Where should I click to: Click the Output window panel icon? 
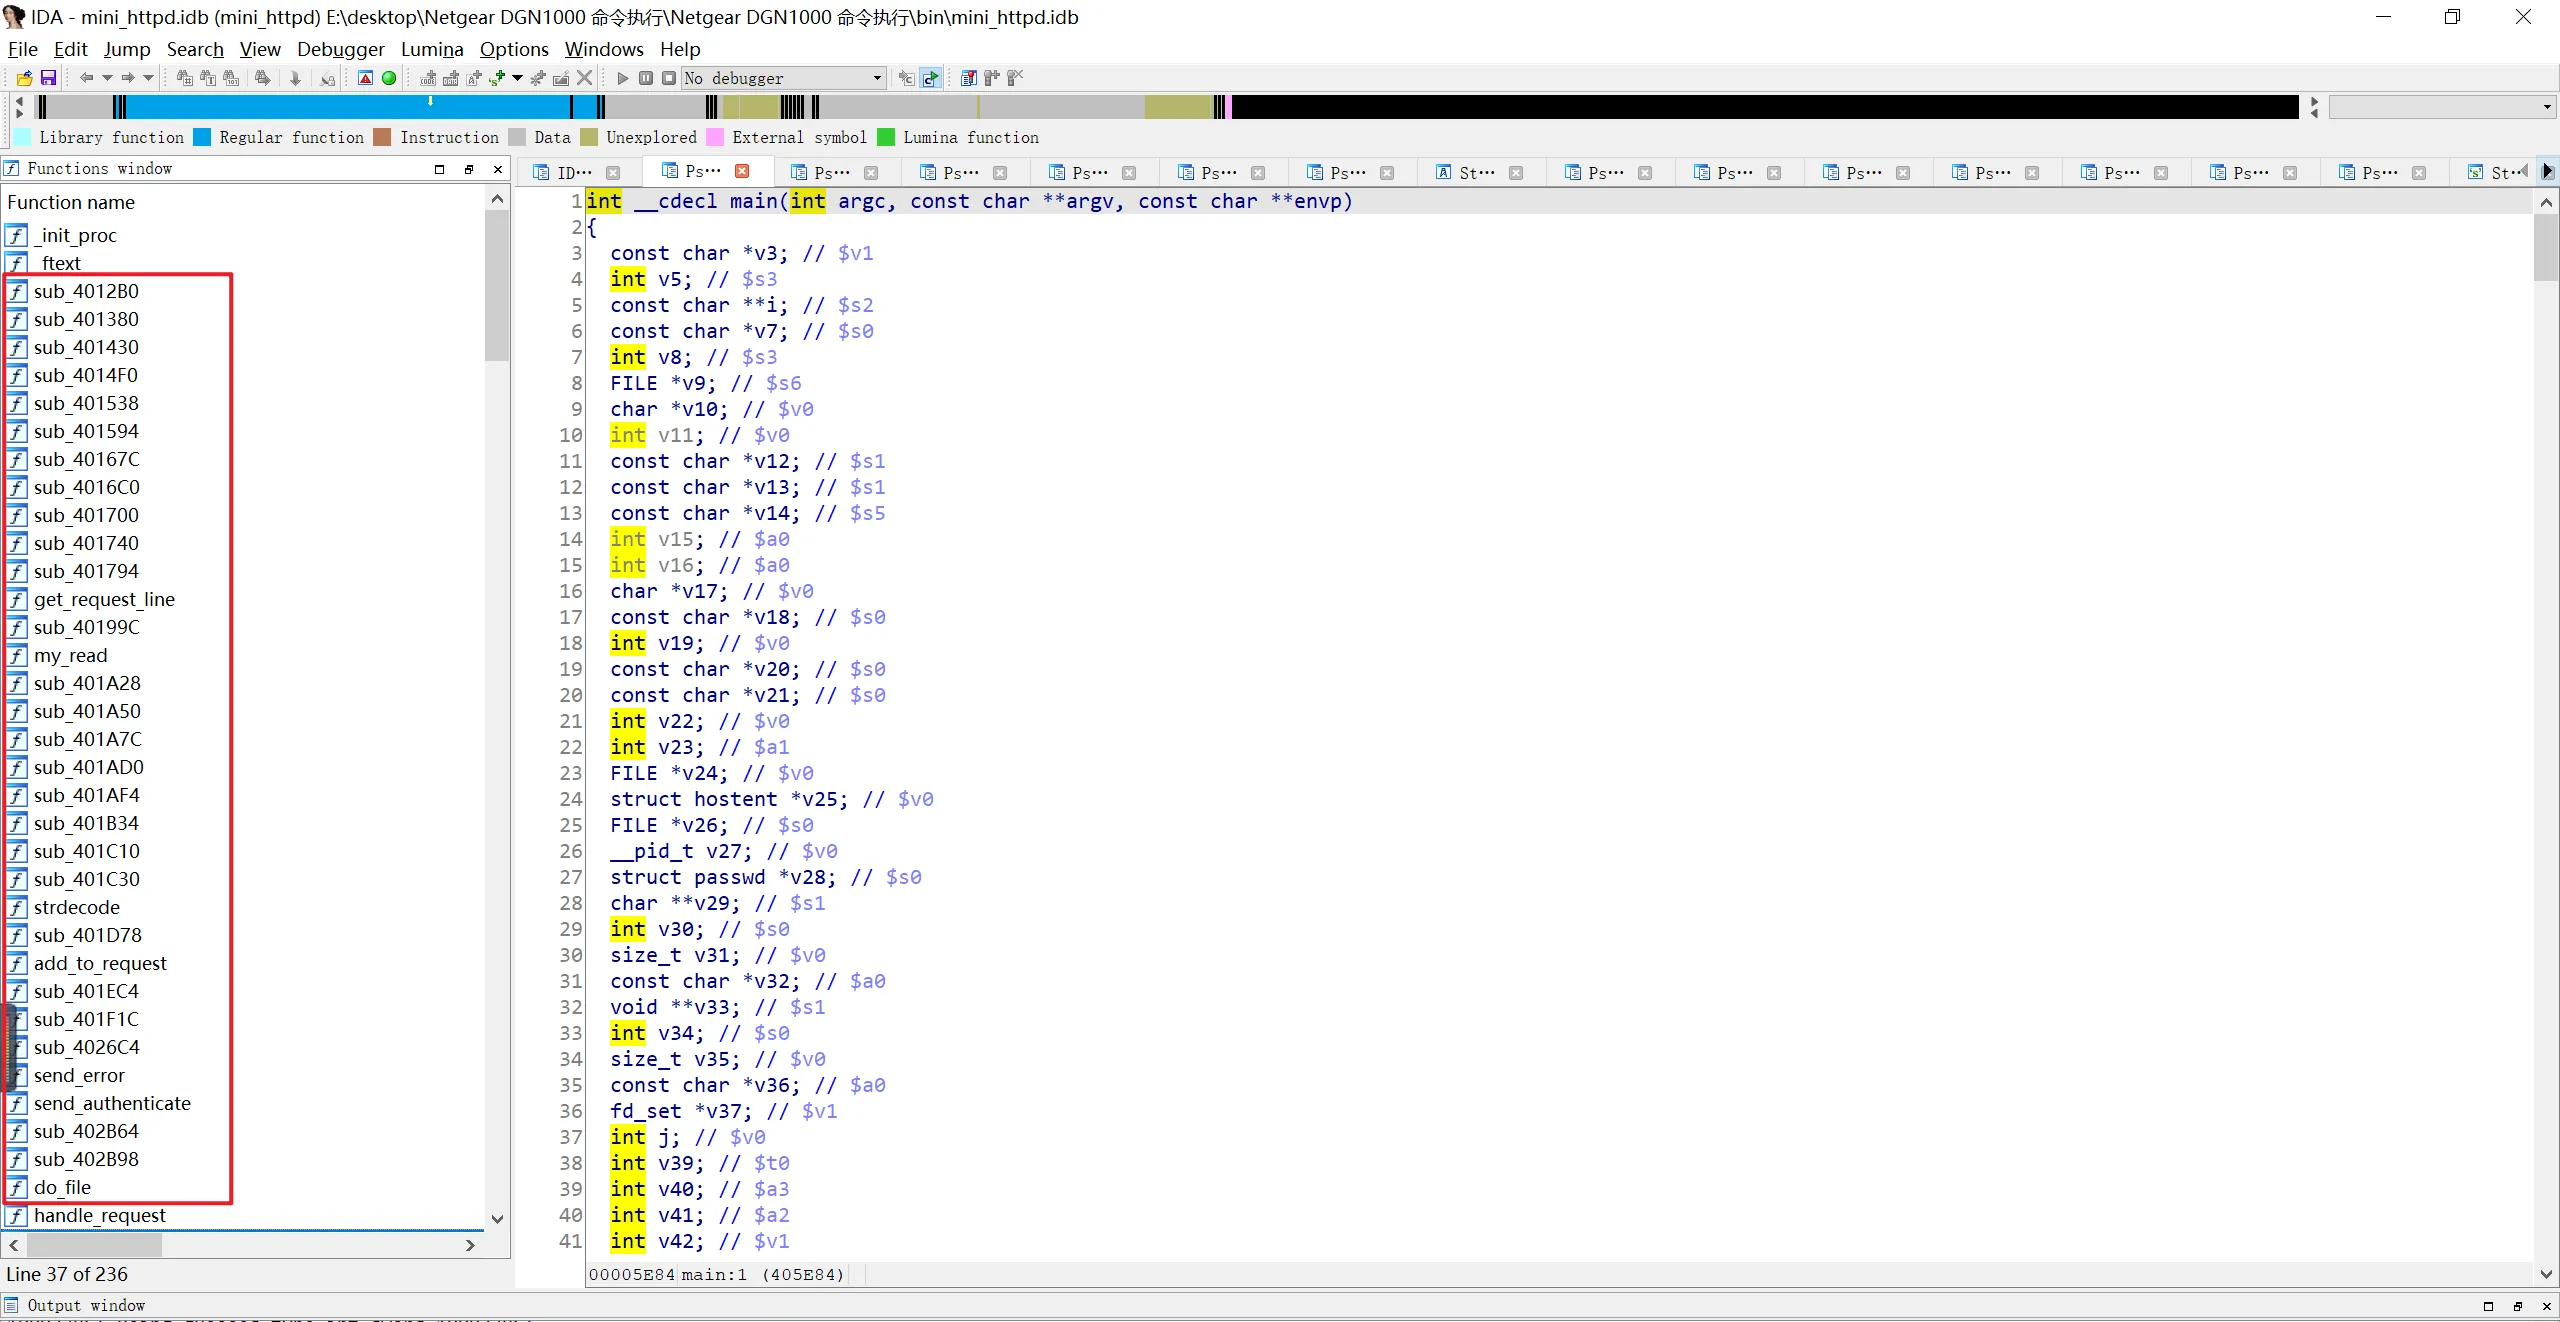12,1305
